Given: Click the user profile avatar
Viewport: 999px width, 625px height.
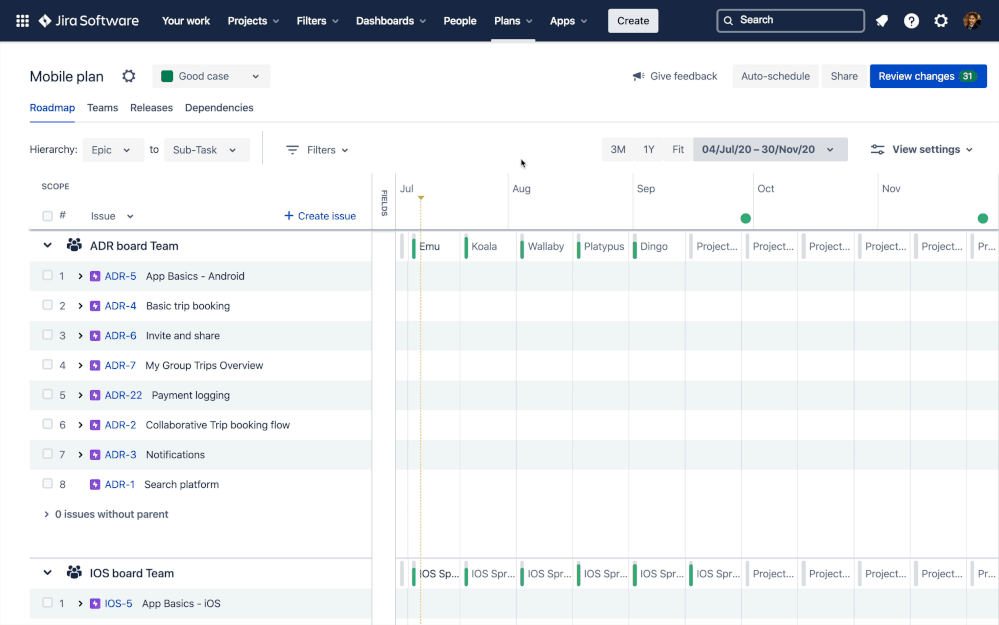Looking at the screenshot, I should tap(972, 21).
